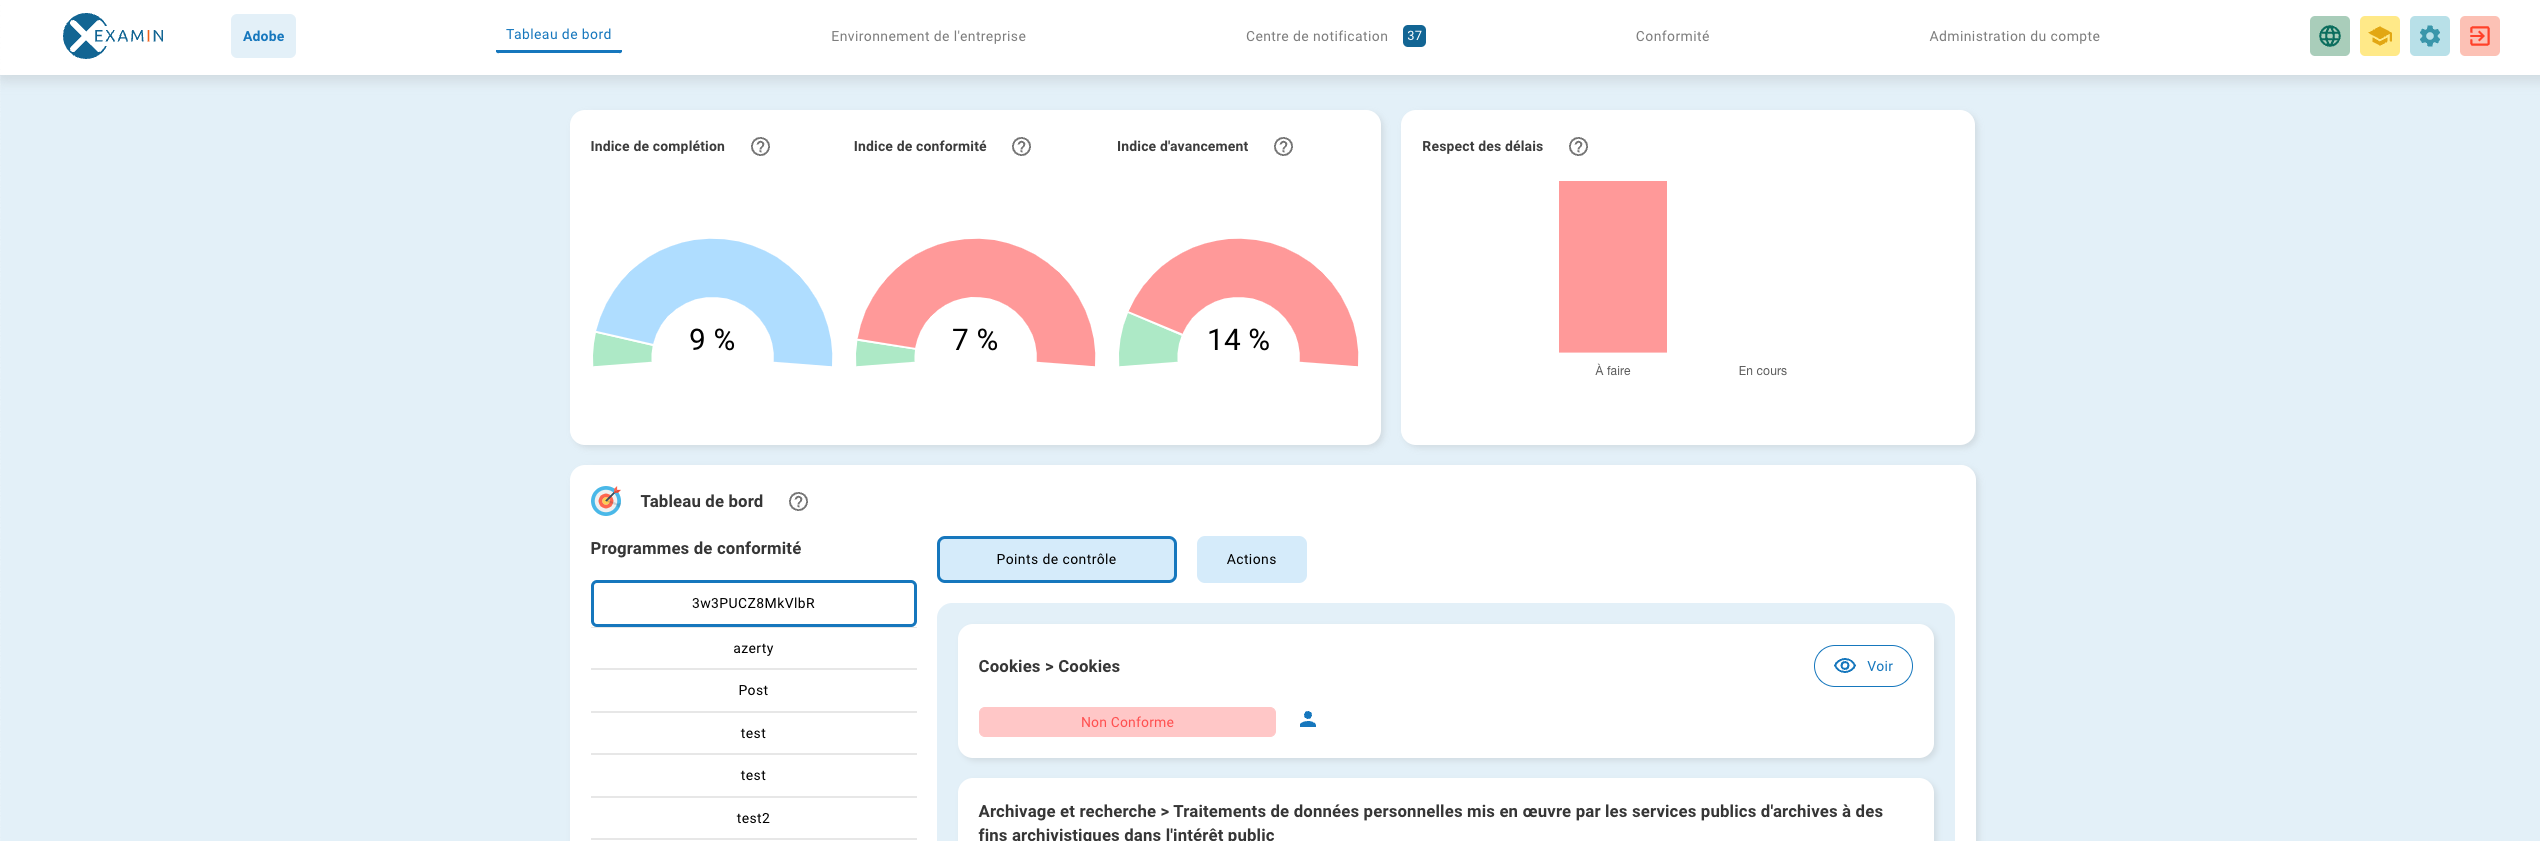The image size is (2540, 841).
Task: Select the Post program
Action: pos(753,690)
